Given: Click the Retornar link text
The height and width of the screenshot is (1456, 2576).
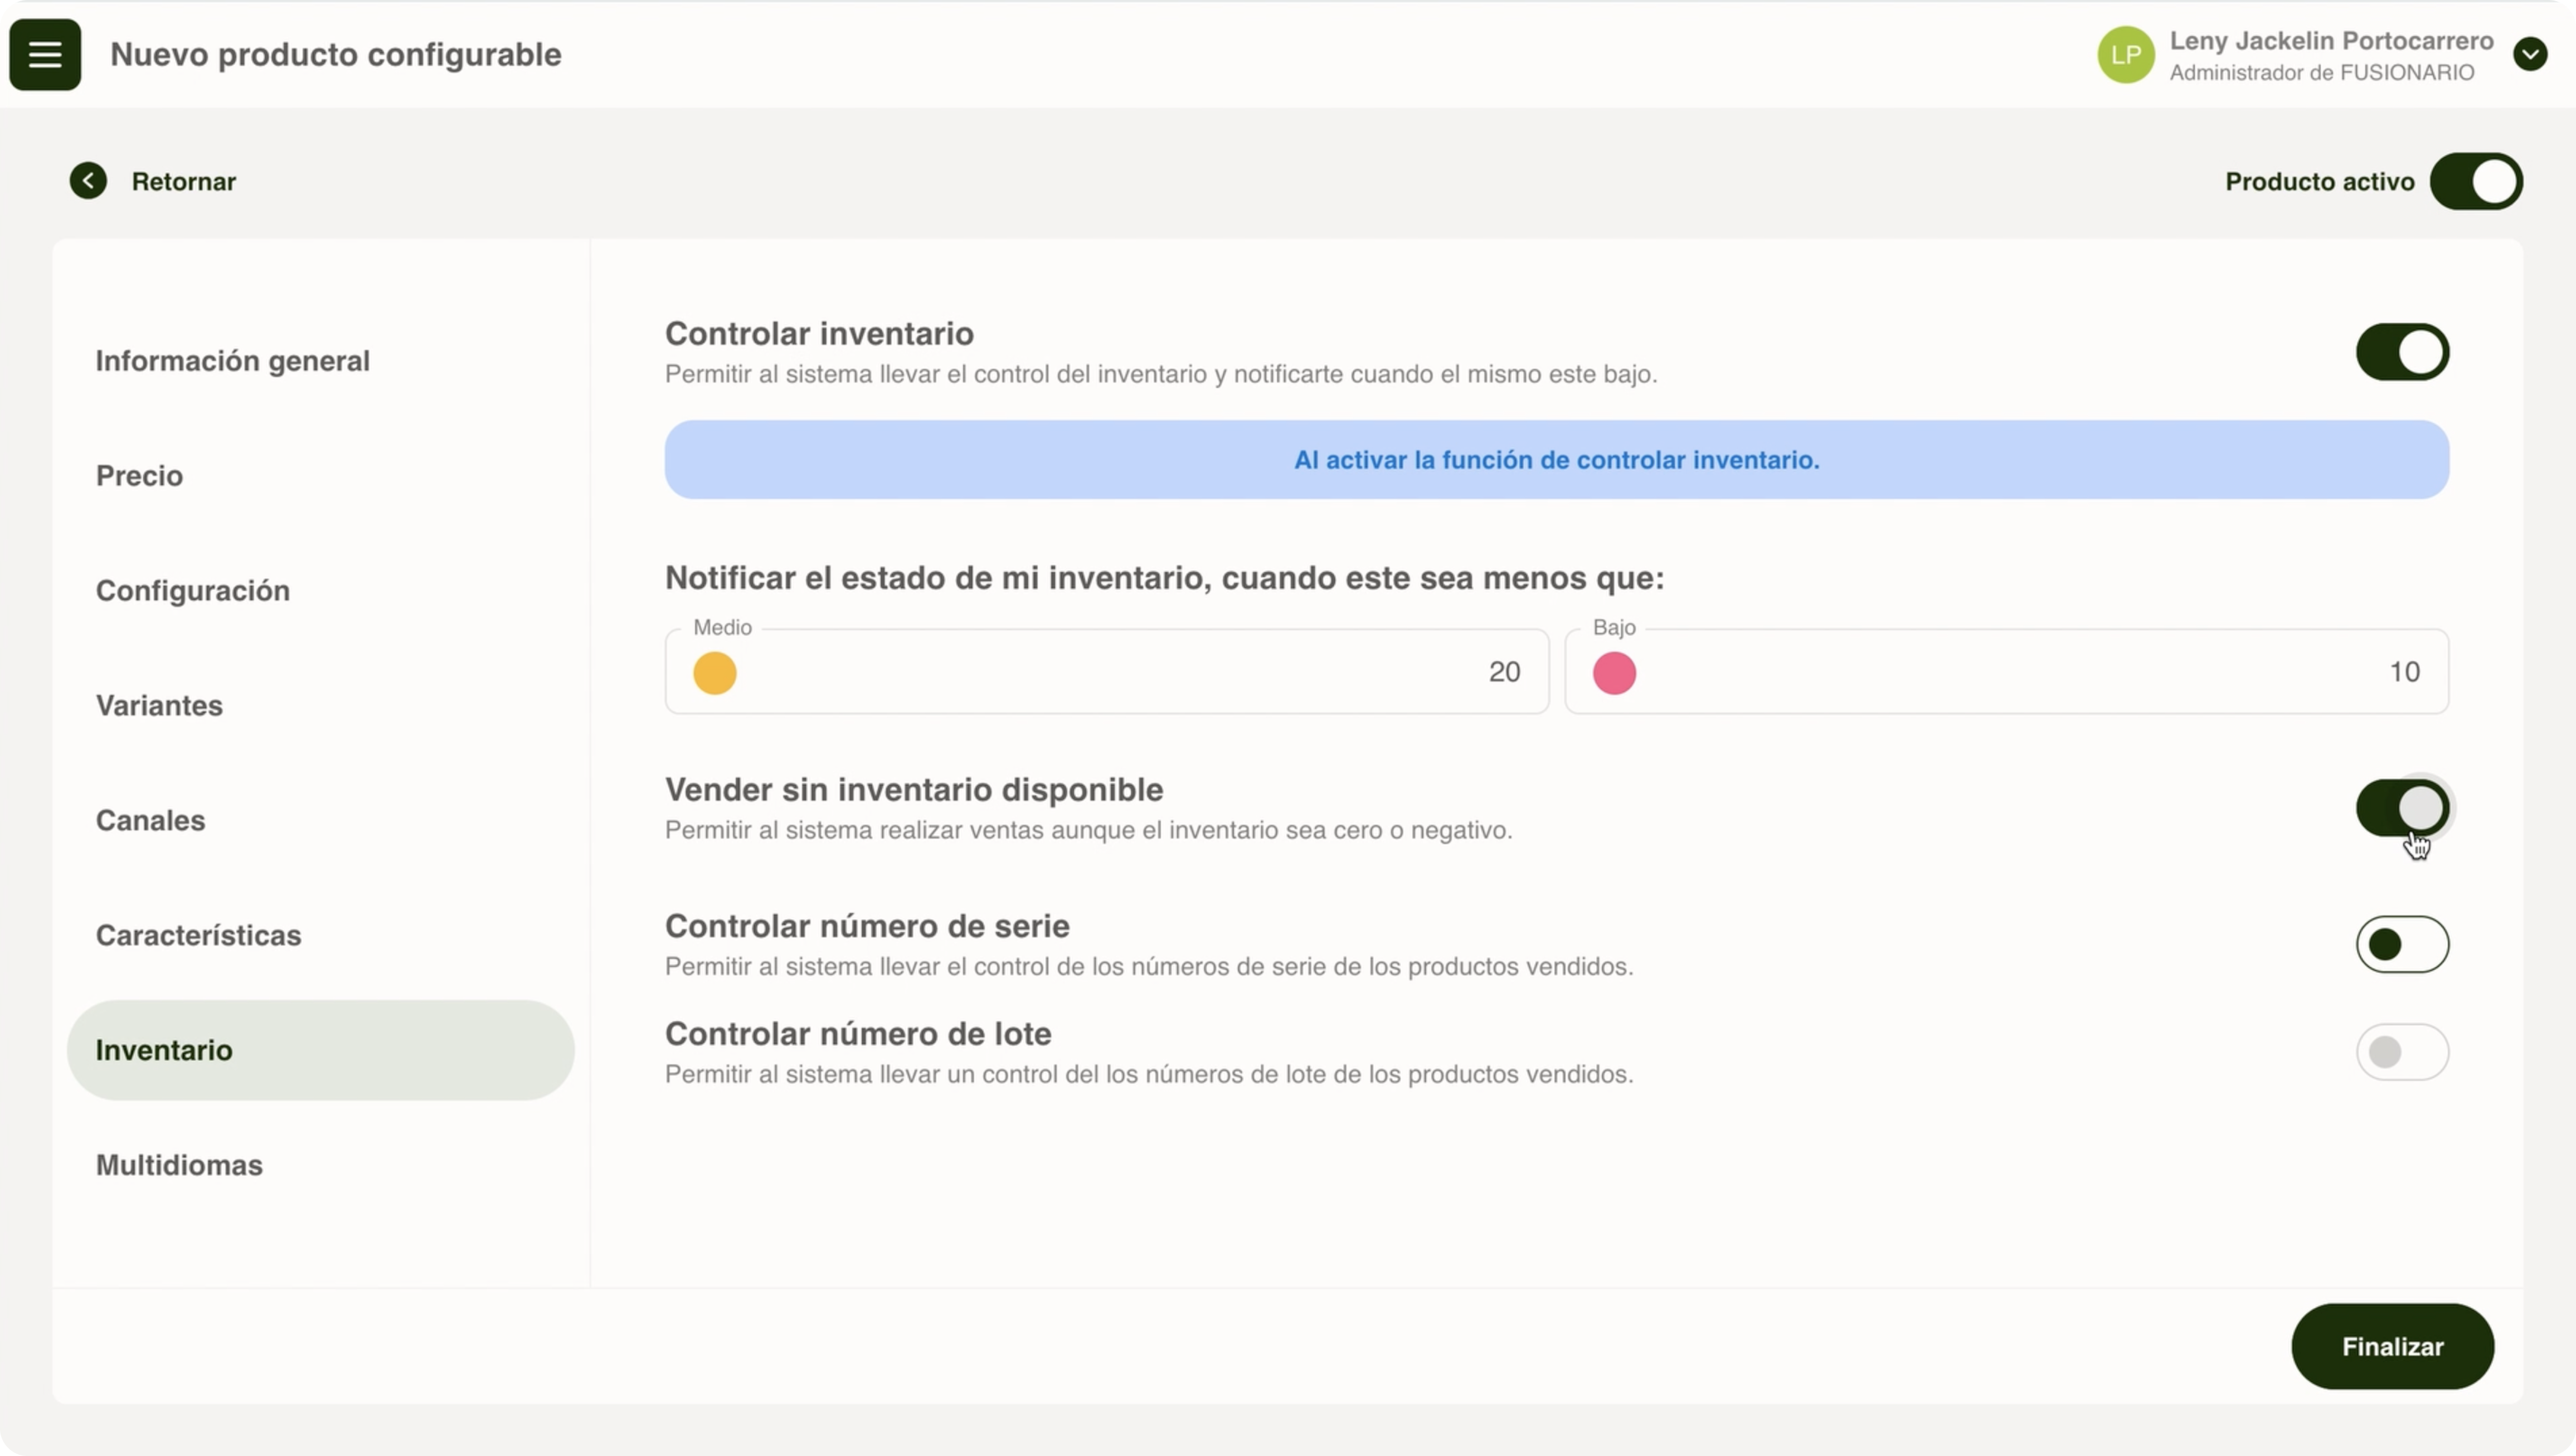Looking at the screenshot, I should (184, 182).
